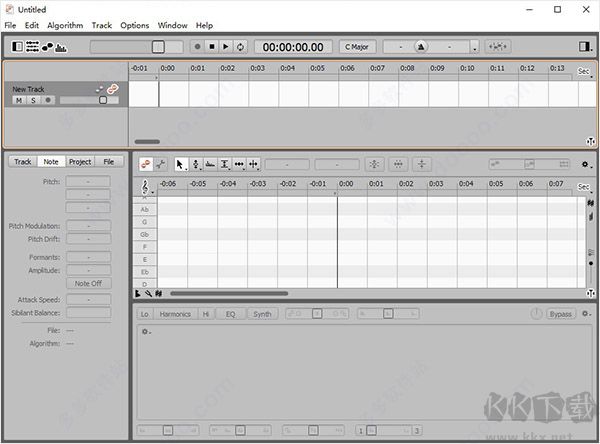Show the track list pane icon

(33, 47)
